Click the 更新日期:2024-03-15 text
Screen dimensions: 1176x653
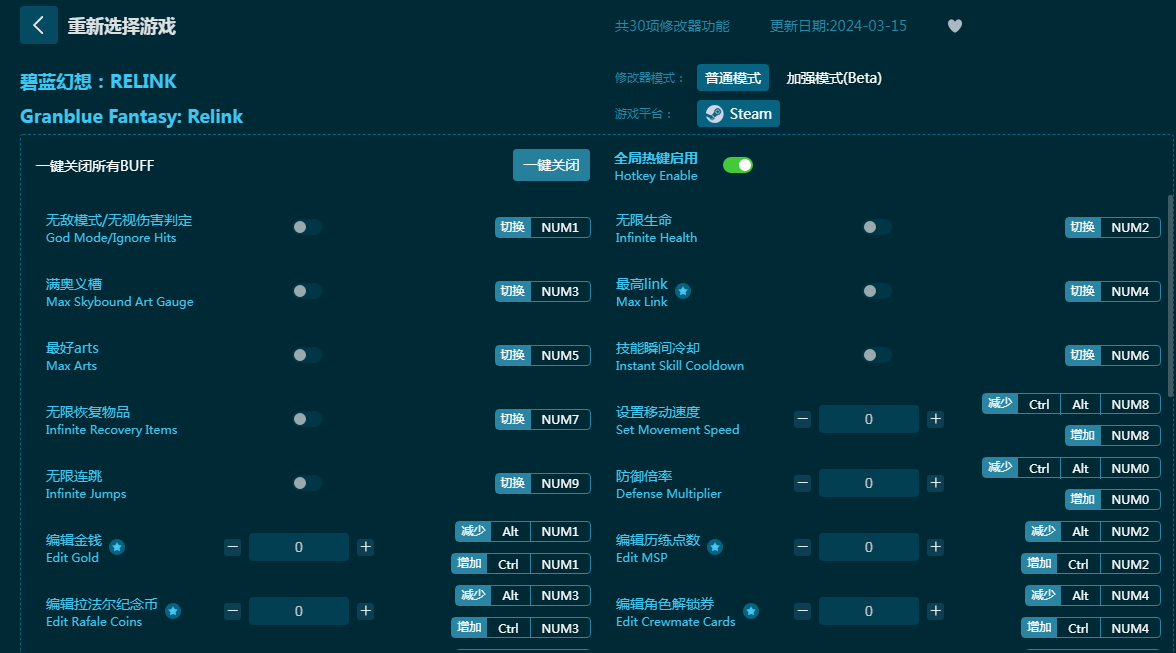click(838, 26)
